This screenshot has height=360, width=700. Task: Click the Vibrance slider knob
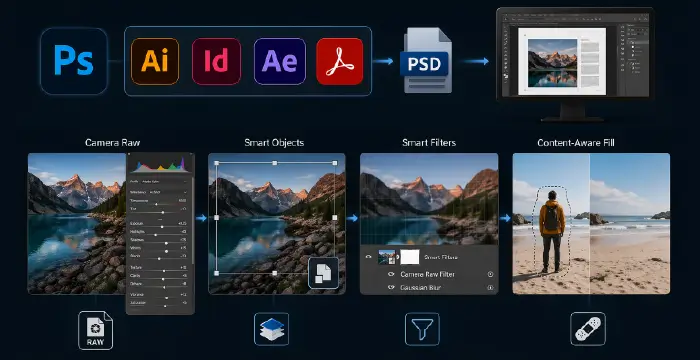167,298
